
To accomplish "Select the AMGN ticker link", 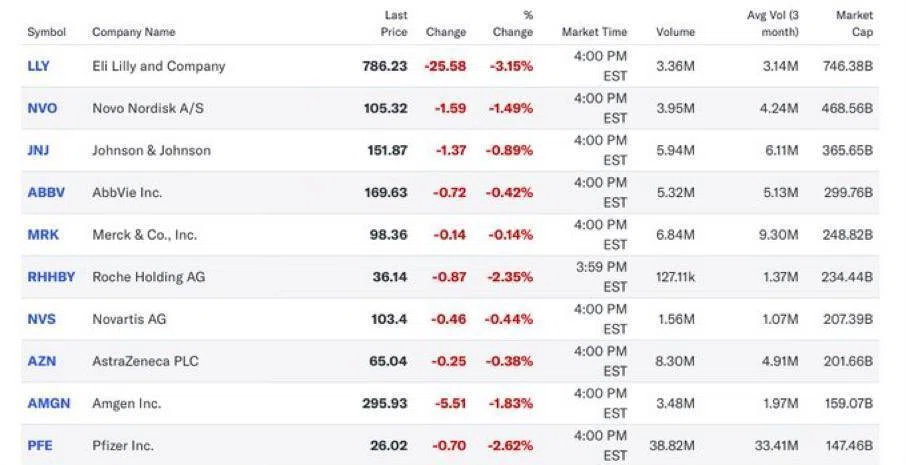I will point(49,403).
